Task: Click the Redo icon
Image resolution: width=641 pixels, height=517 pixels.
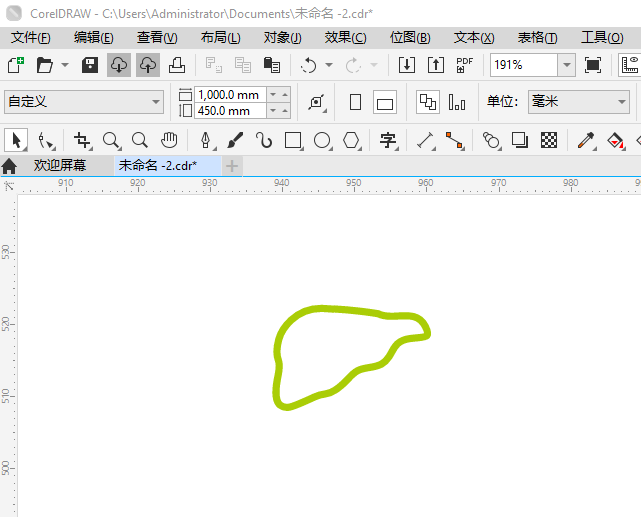Action: click(353, 65)
